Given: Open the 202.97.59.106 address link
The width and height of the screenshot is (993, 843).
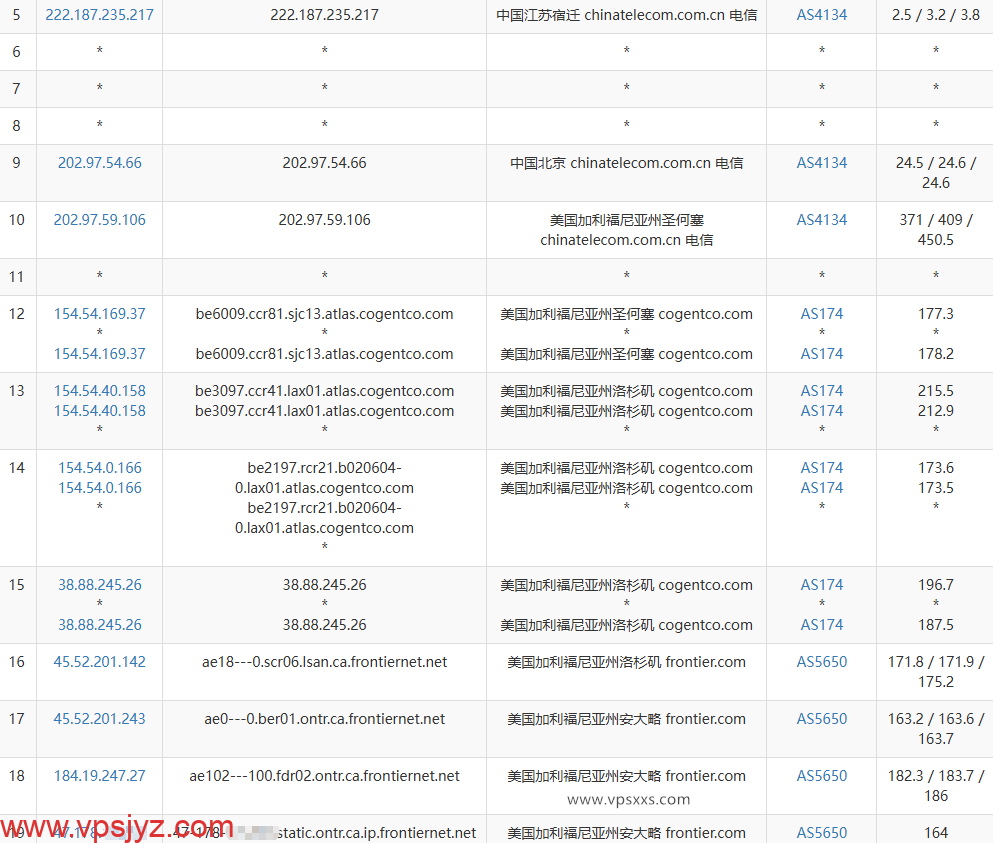Looking at the screenshot, I should coord(99,219).
